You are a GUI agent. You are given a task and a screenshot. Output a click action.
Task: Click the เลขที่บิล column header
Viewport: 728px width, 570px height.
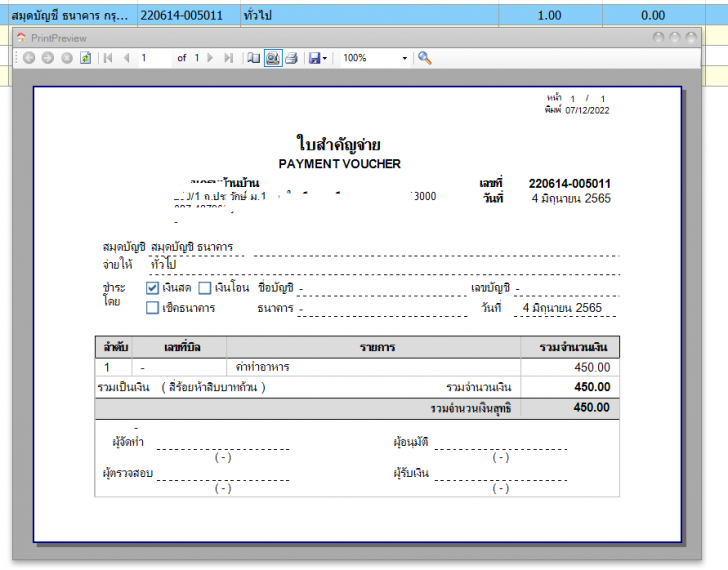click(182, 347)
